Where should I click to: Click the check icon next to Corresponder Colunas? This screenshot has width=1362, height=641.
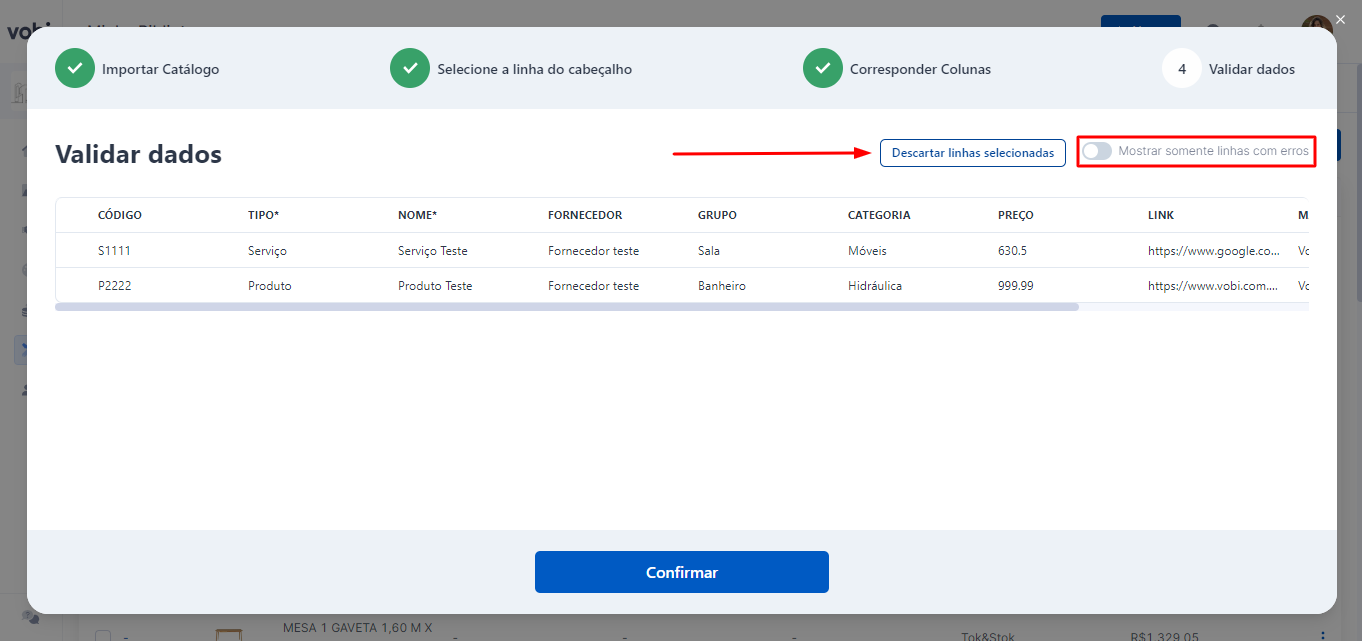coord(823,68)
